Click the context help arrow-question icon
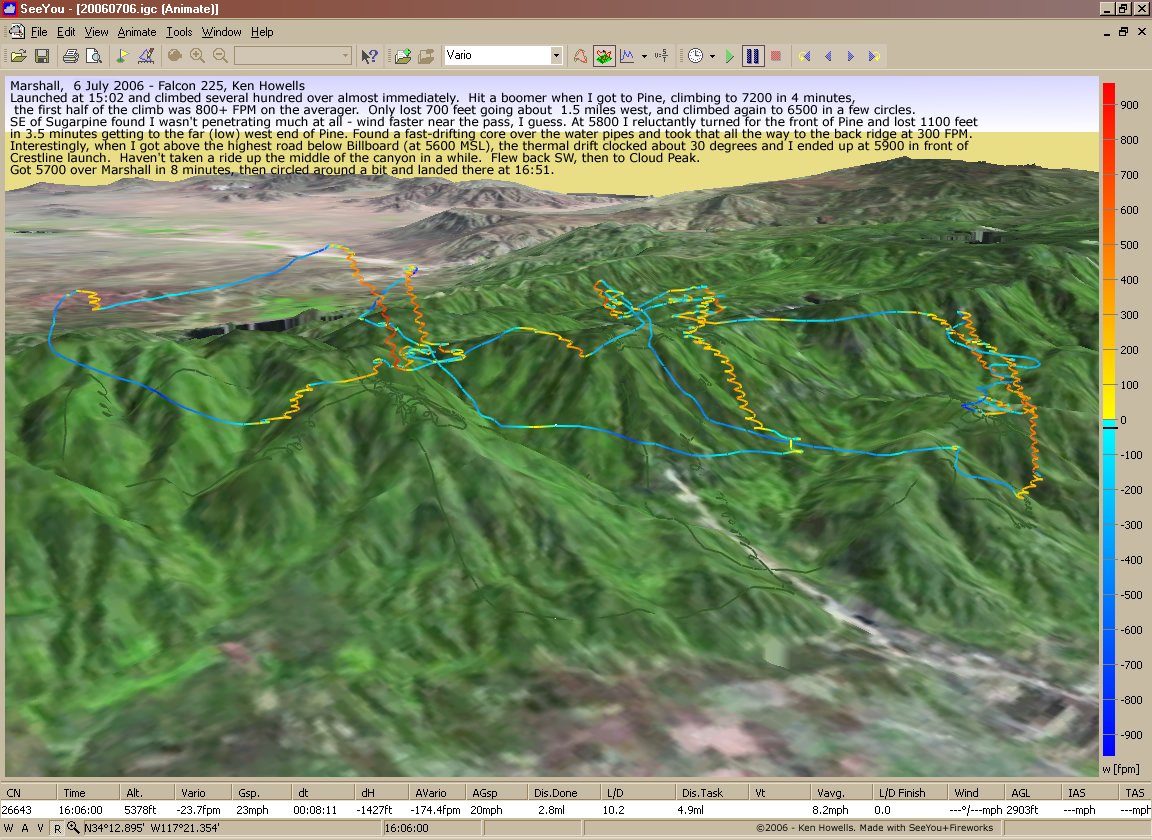This screenshot has height=840, width=1152. pos(369,56)
